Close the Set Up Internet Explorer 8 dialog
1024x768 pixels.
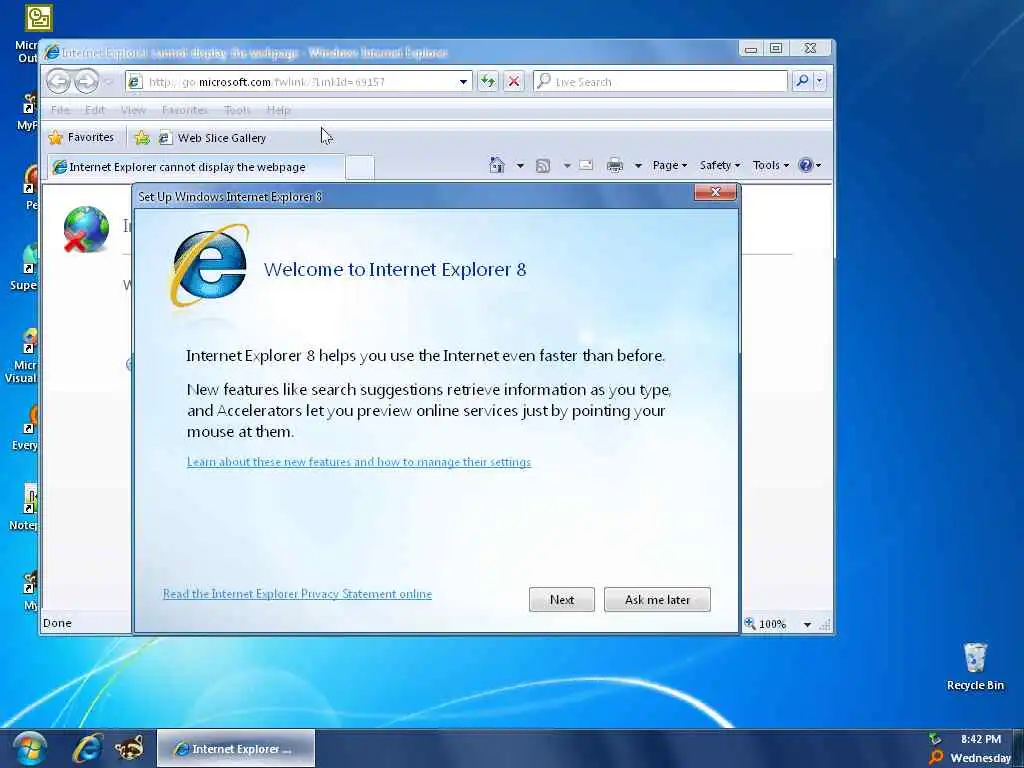click(x=715, y=192)
